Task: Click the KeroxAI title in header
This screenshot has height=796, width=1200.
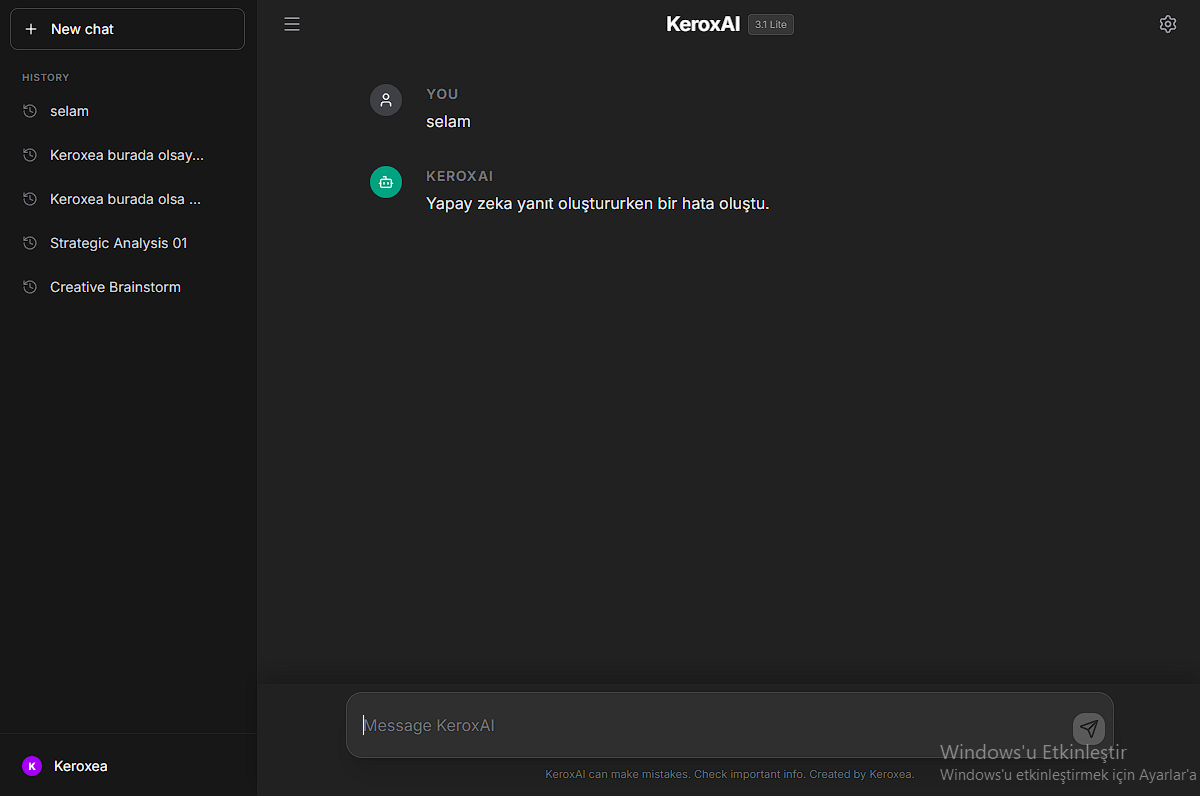Action: coord(703,24)
